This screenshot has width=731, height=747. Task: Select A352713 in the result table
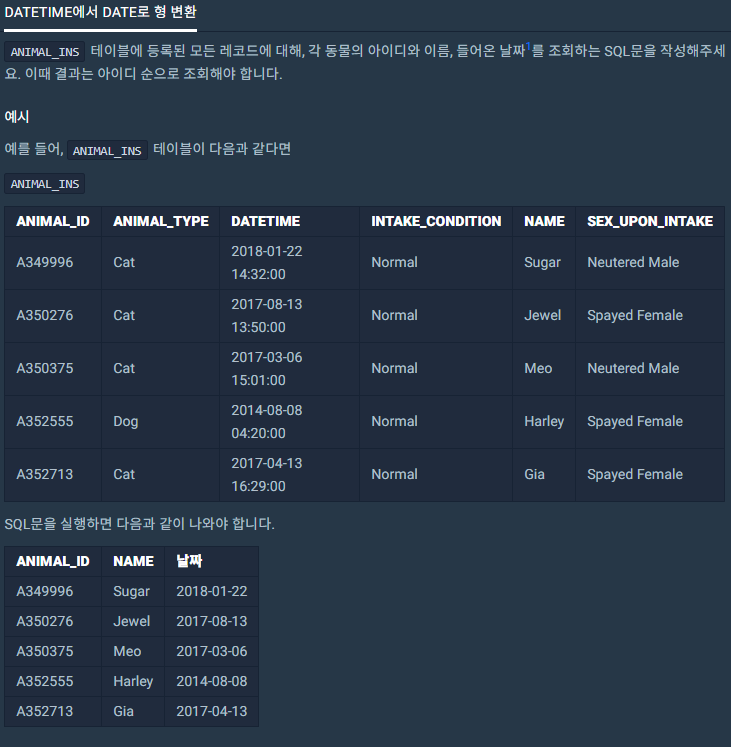[45, 712]
